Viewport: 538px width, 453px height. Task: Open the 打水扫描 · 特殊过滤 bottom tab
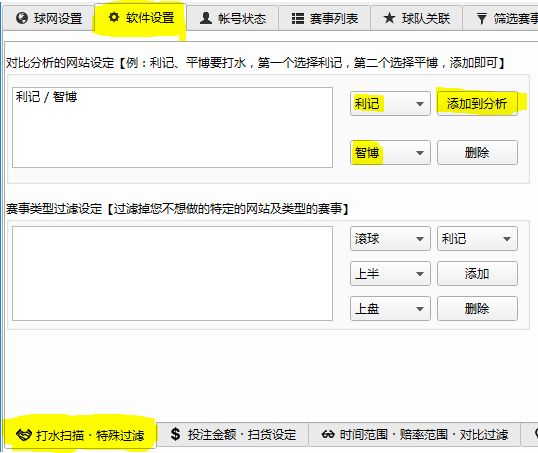coord(80,435)
